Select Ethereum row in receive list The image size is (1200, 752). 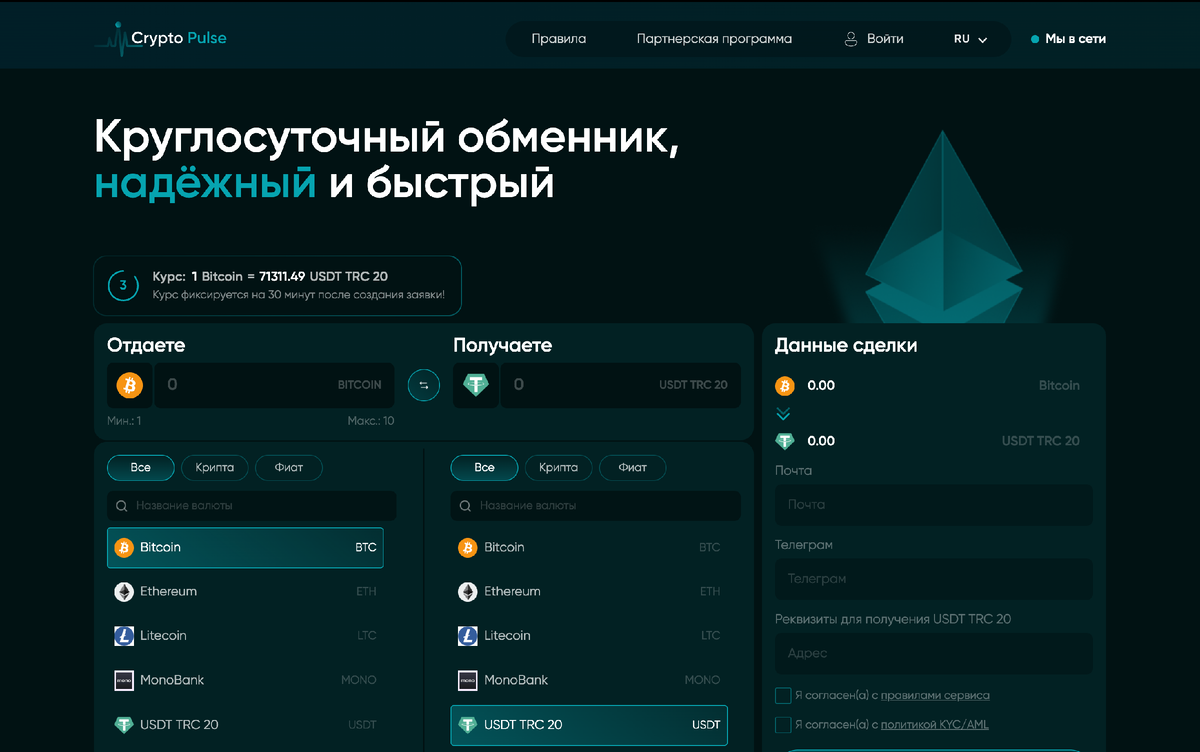click(x=589, y=592)
